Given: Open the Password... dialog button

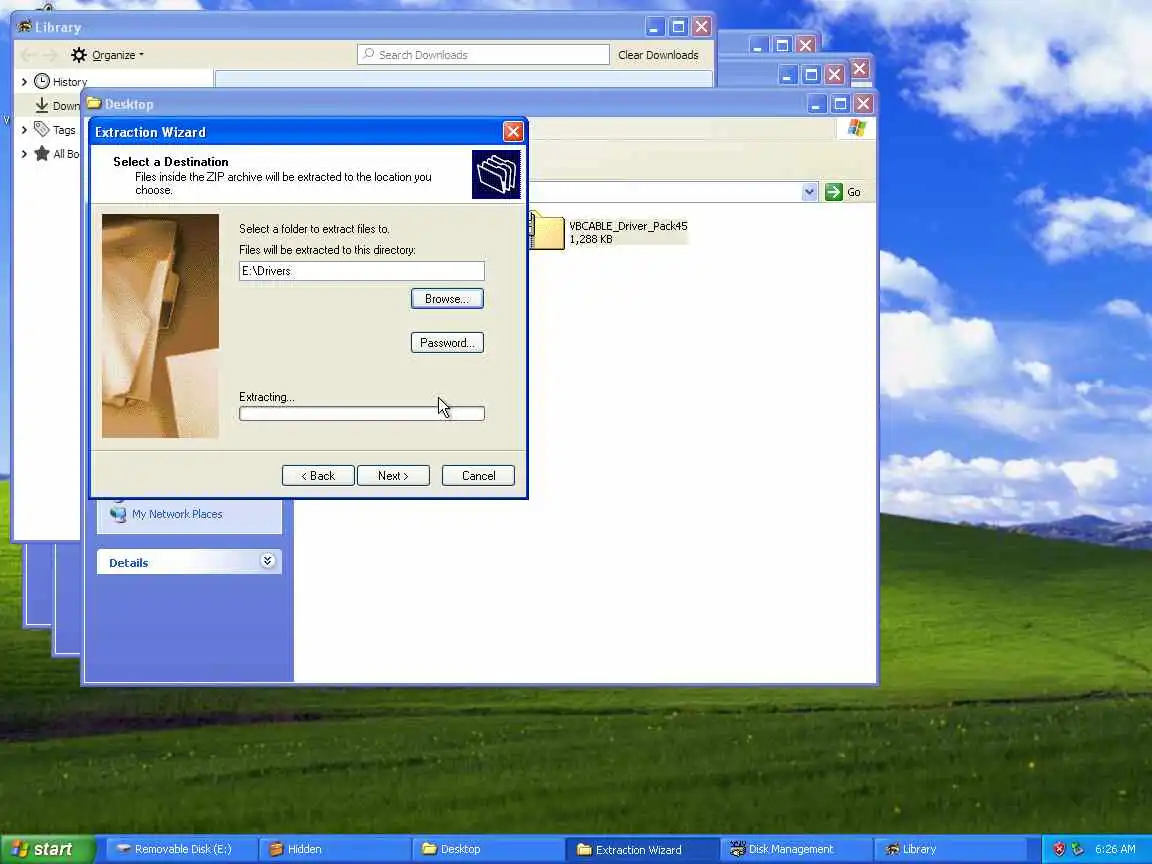Looking at the screenshot, I should click(447, 343).
